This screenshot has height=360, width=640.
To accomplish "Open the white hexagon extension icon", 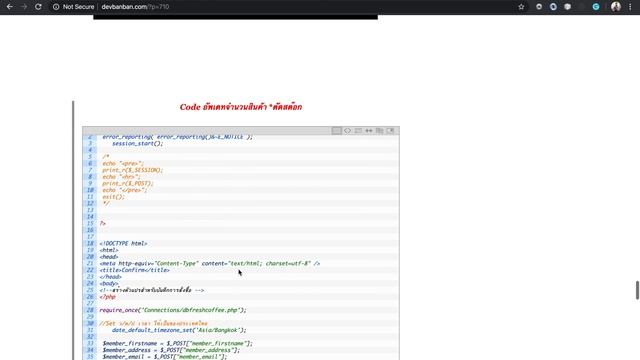I will [x=567, y=7].
